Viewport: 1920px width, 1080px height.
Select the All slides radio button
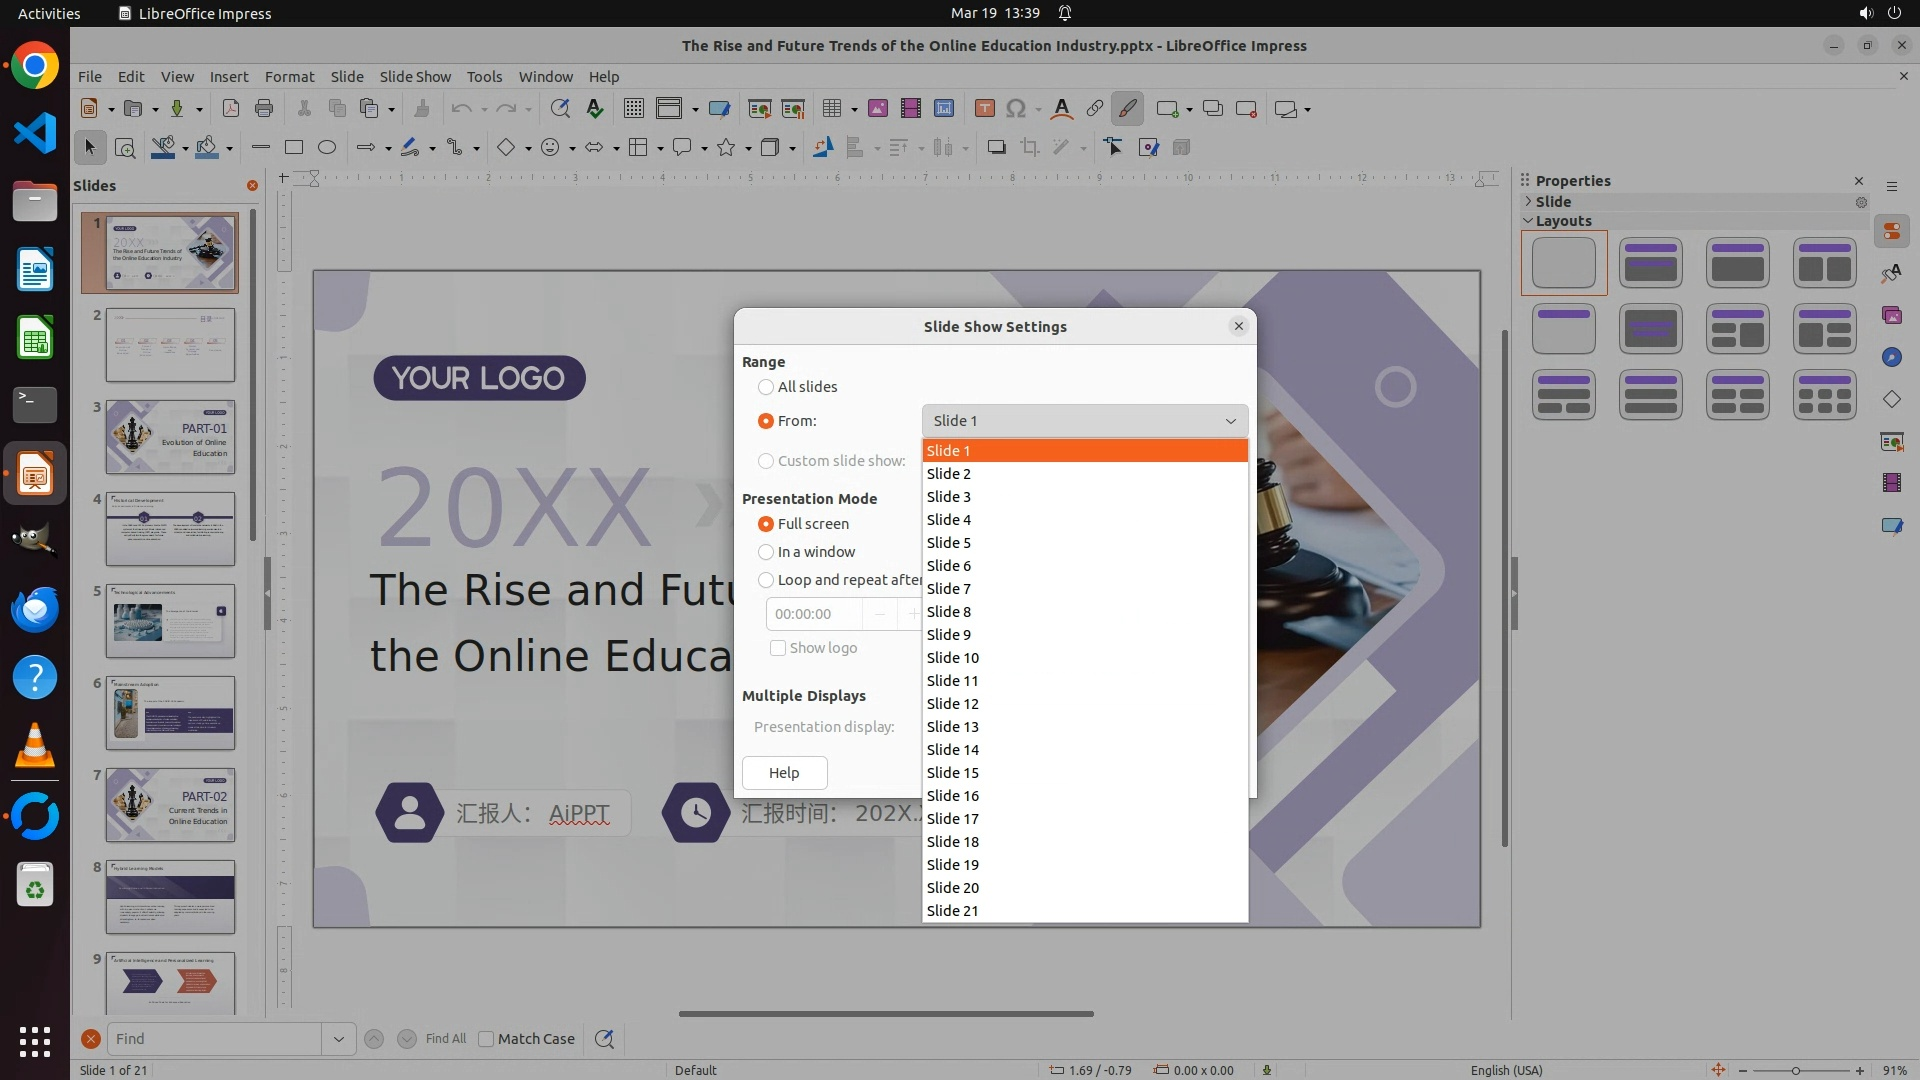pos(766,387)
